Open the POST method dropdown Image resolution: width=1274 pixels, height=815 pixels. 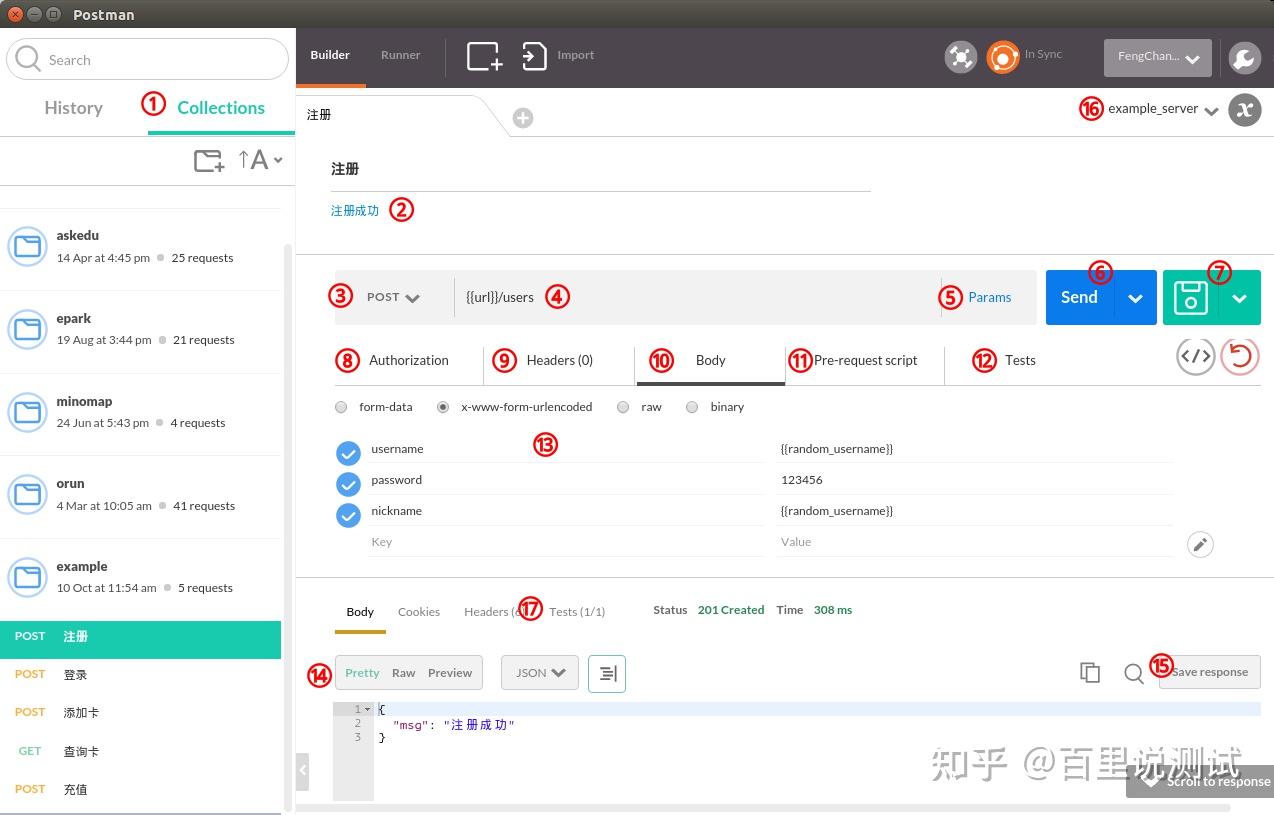point(392,297)
